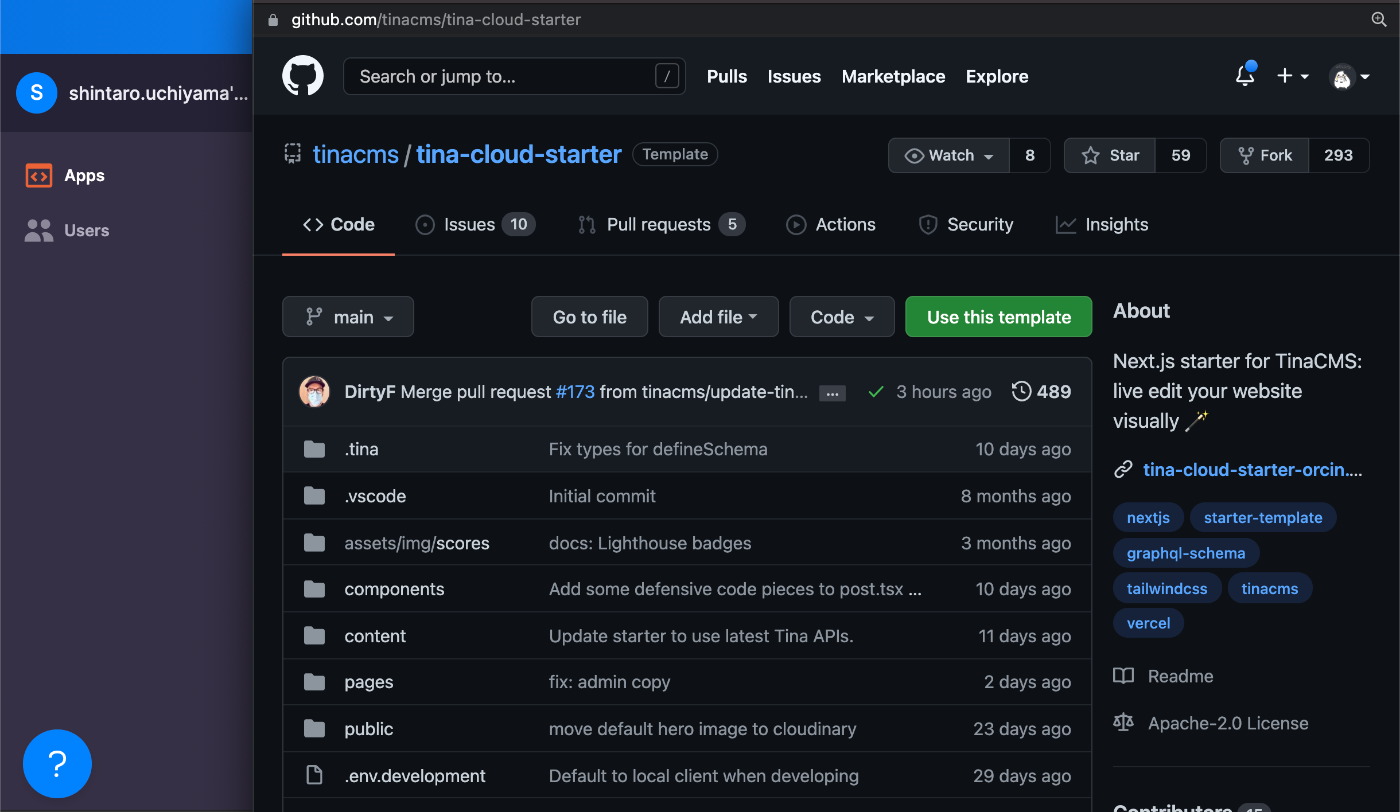Click watchers count 8
Screen dimensions: 1400x812
[1030, 155]
